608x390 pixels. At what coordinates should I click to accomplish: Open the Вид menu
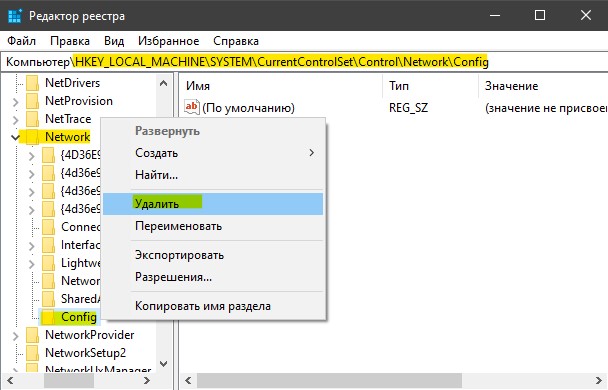pos(114,41)
